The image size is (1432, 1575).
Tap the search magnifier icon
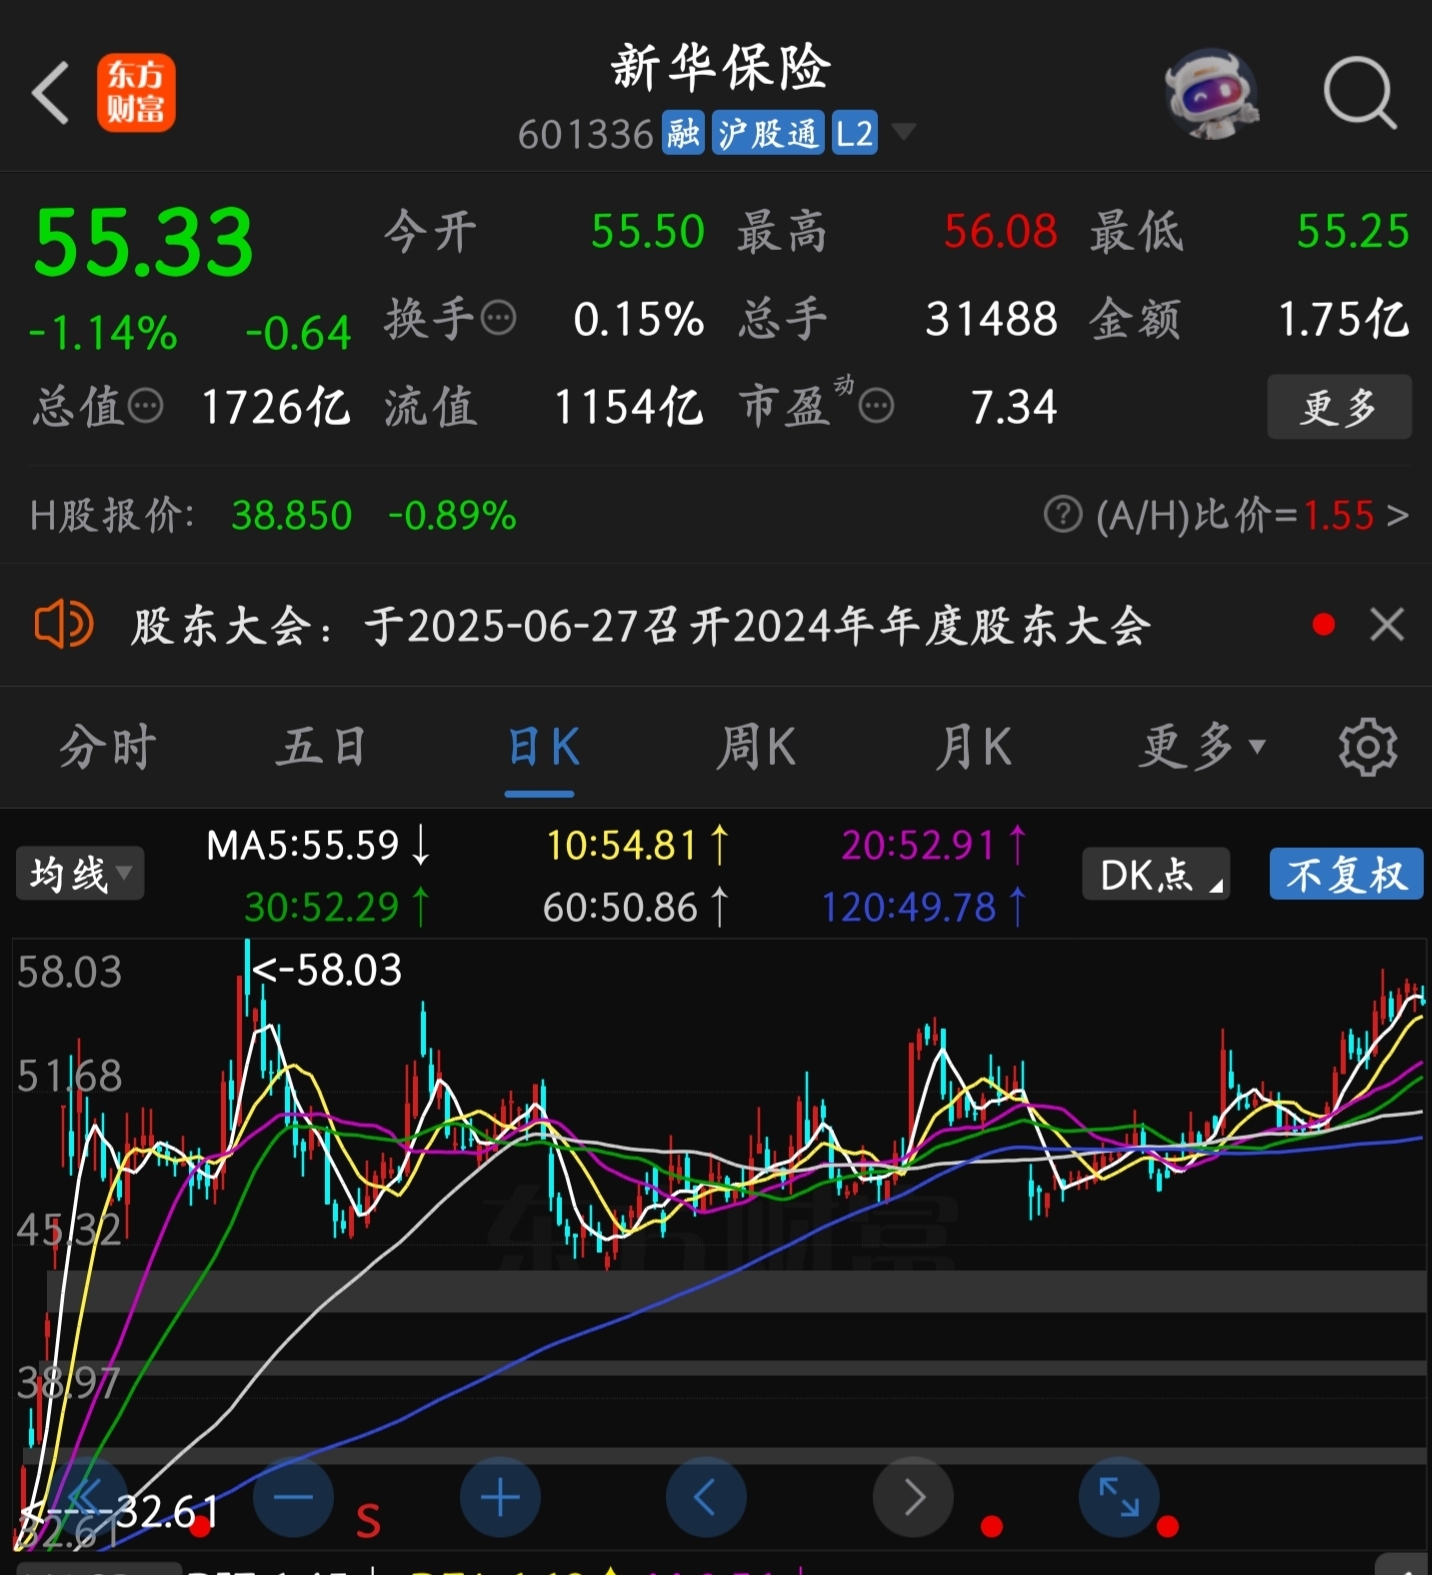pyautogui.click(x=1360, y=94)
